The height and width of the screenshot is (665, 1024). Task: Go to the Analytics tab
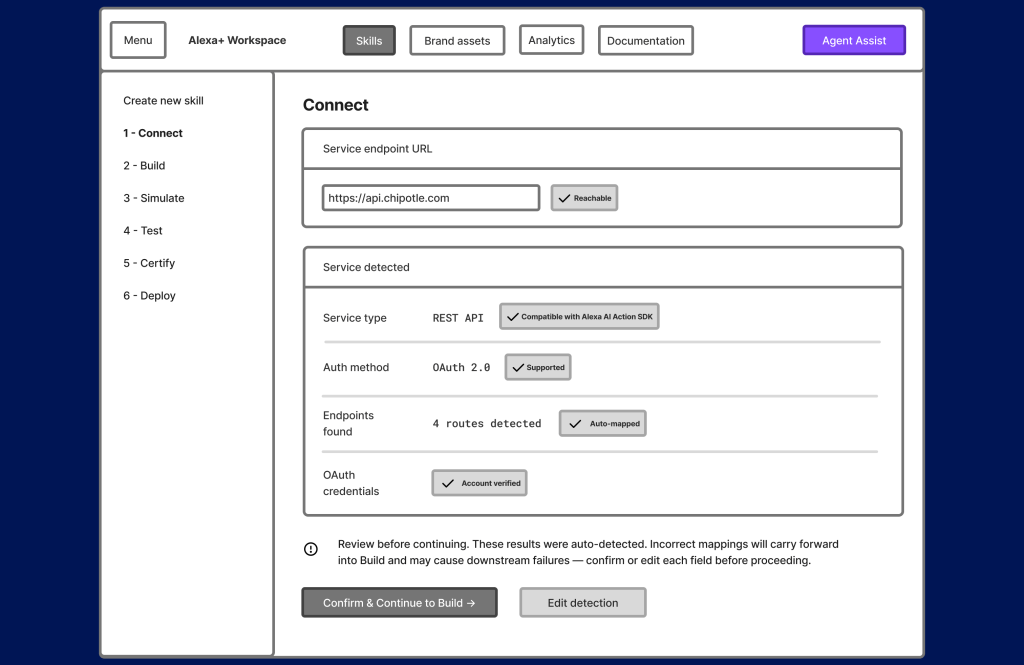point(551,40)
